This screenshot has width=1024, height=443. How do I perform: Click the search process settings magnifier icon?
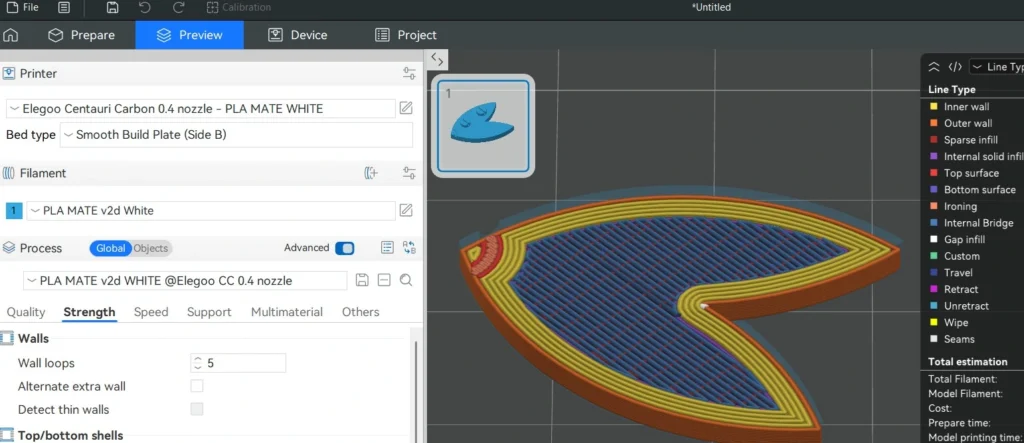point(406,280)
